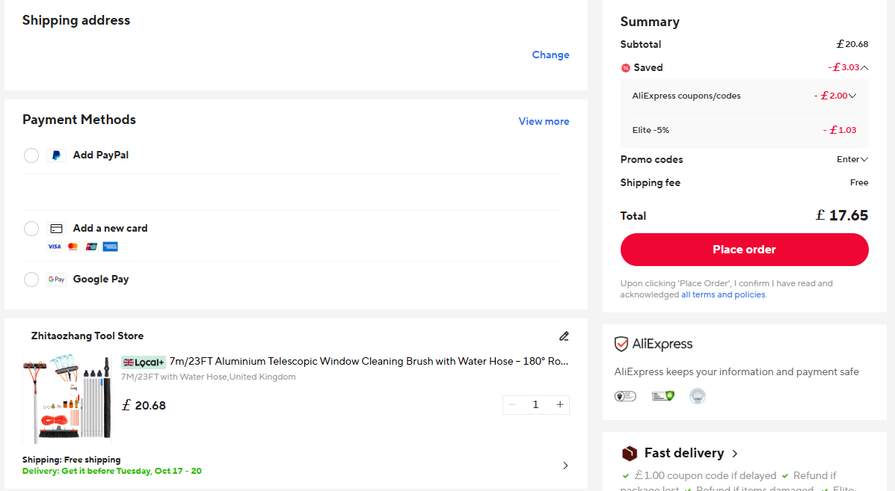Screen dimensions: 895x491
Task: Edit the Zhitaozhang Tool Store order with pencil icon
Action: (x=564, y=336)
